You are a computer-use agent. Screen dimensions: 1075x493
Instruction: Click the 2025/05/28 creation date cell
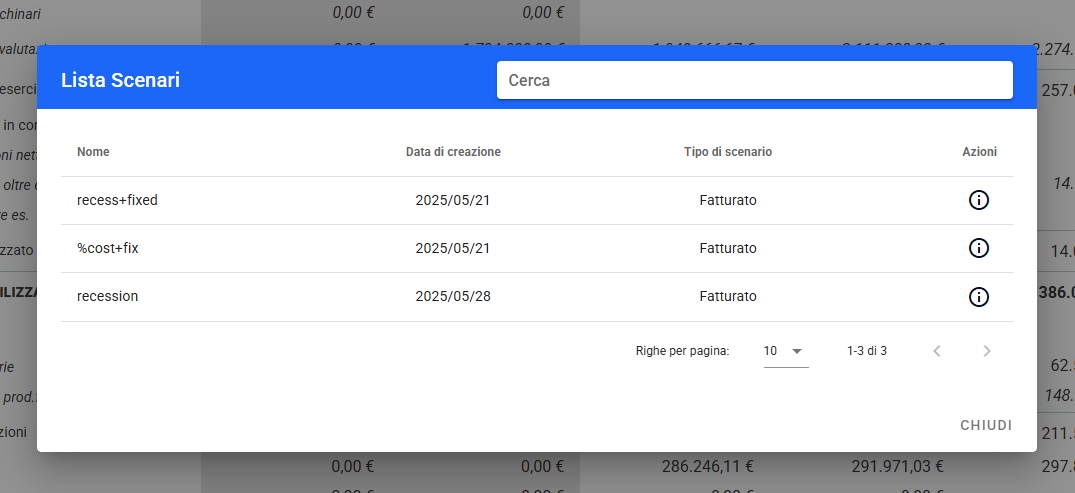pos(453,296)
